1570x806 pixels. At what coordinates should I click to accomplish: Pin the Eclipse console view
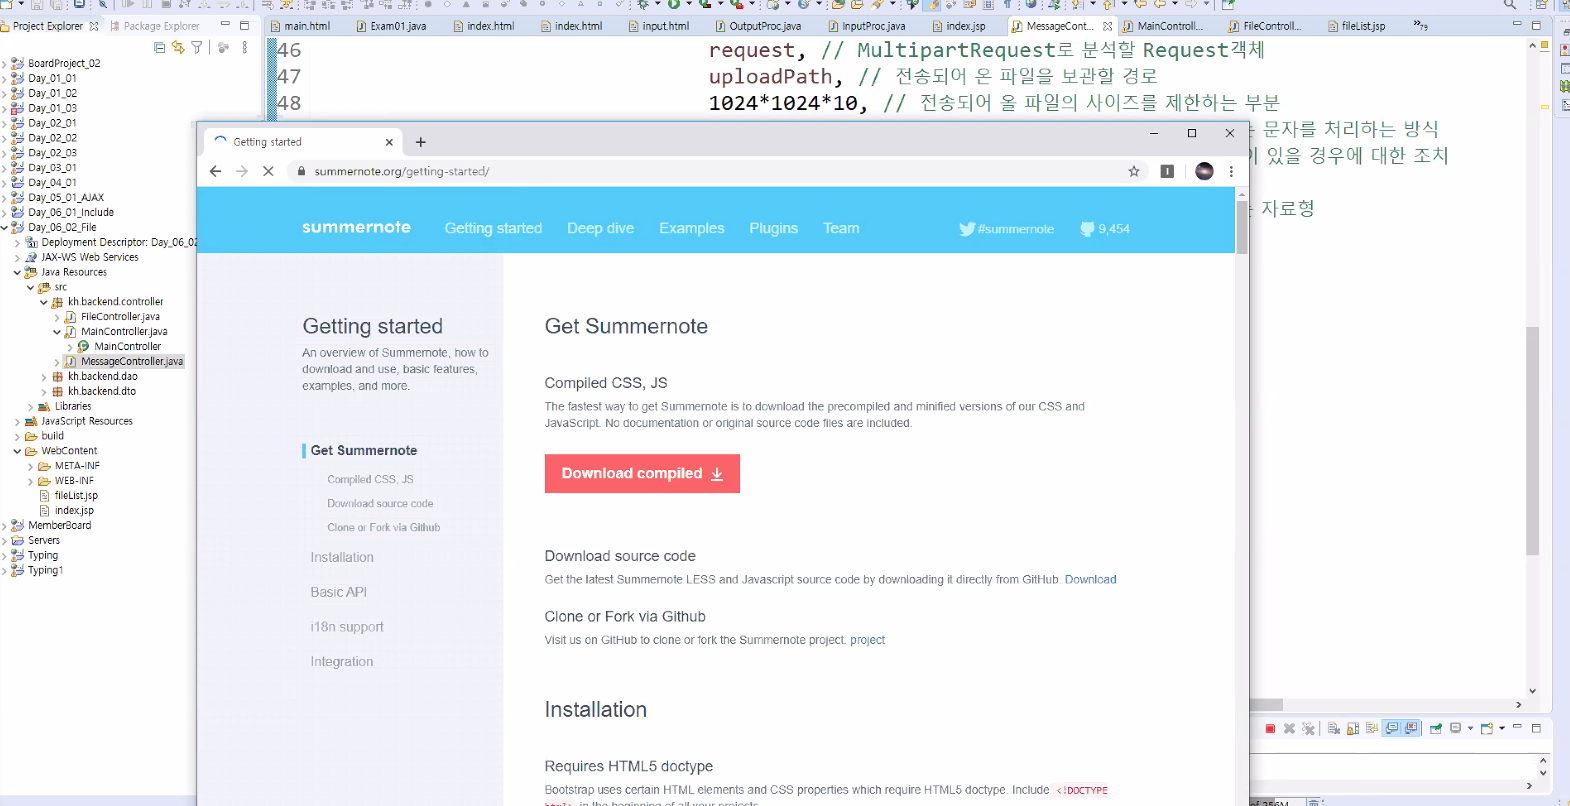point(1436,729)
